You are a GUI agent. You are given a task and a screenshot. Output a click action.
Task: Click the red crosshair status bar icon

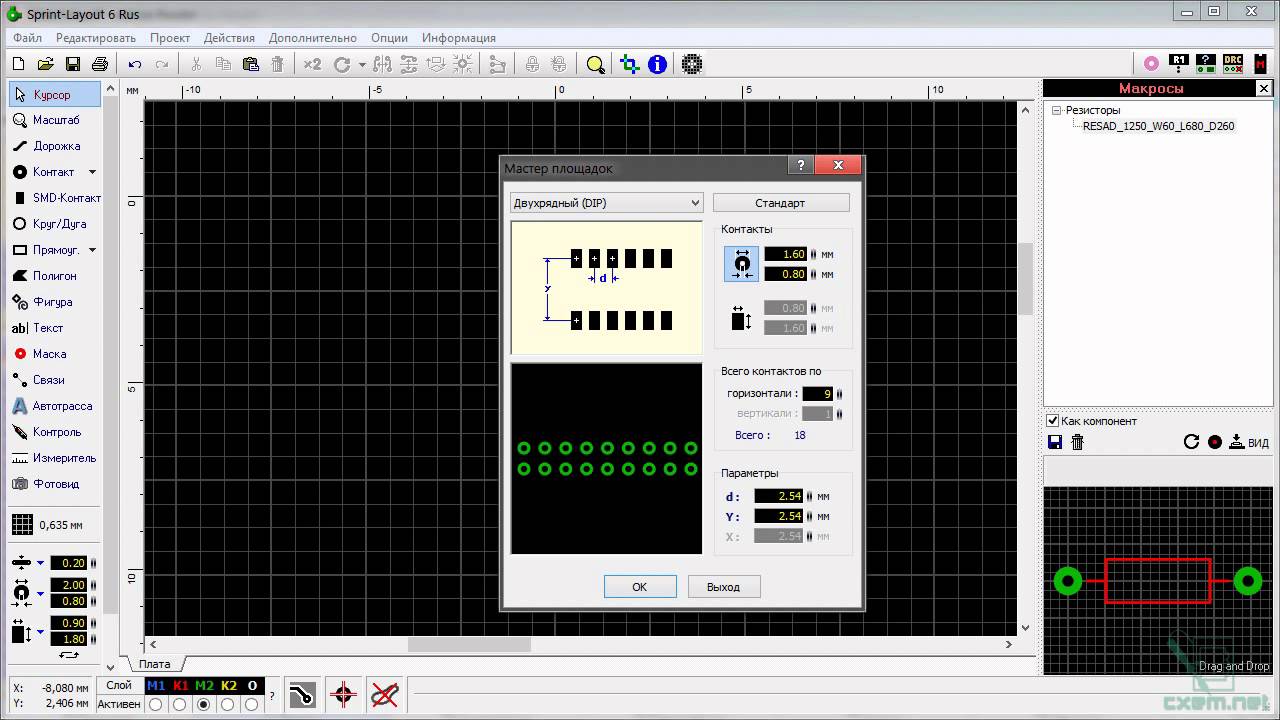[343, 693]
